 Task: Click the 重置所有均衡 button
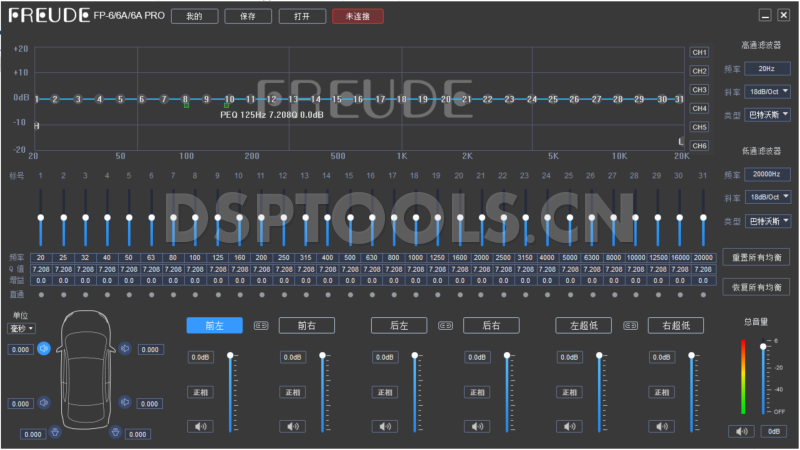click(x=755, y=258)
